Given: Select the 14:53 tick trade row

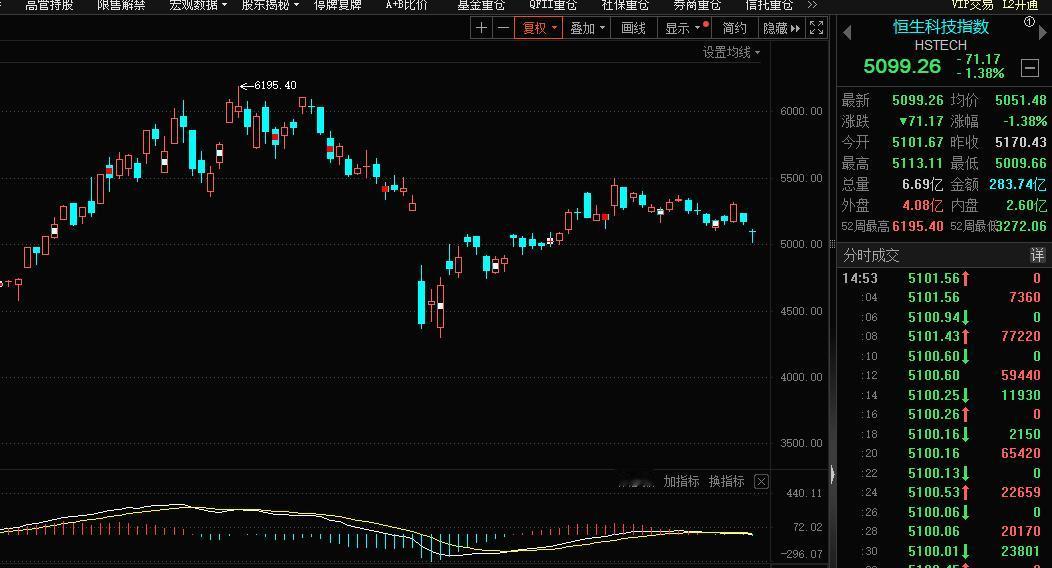Looking at the screenshot, I should tap(943, 278).
